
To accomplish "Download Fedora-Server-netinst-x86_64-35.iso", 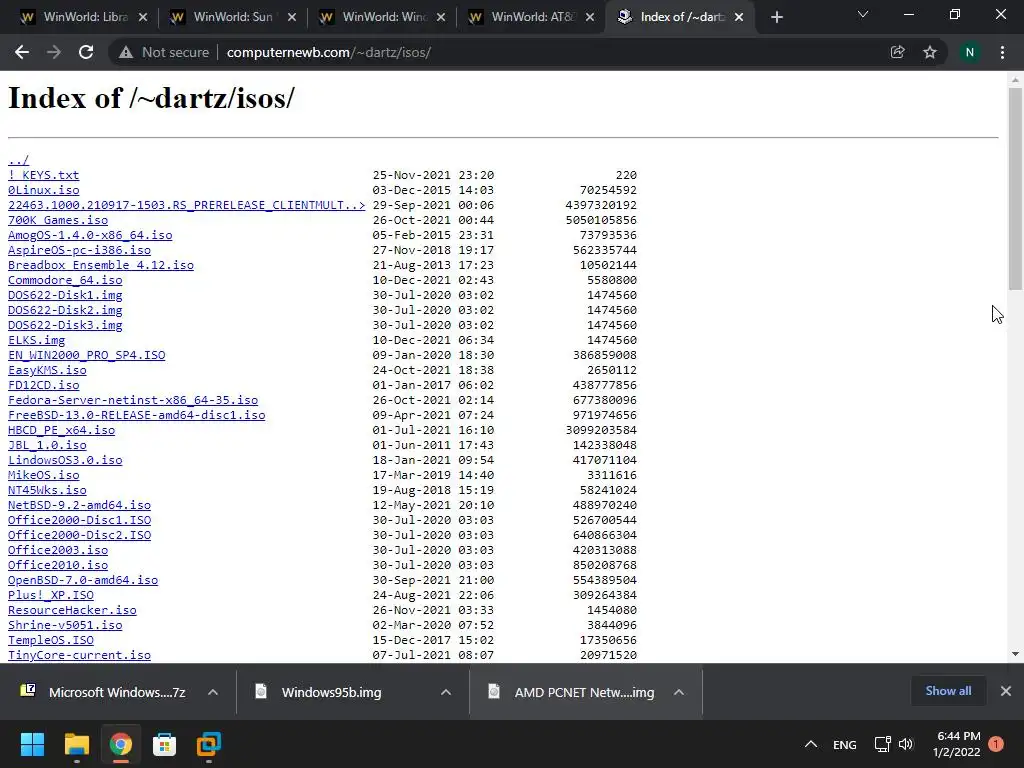I will [x=133, y=400].
